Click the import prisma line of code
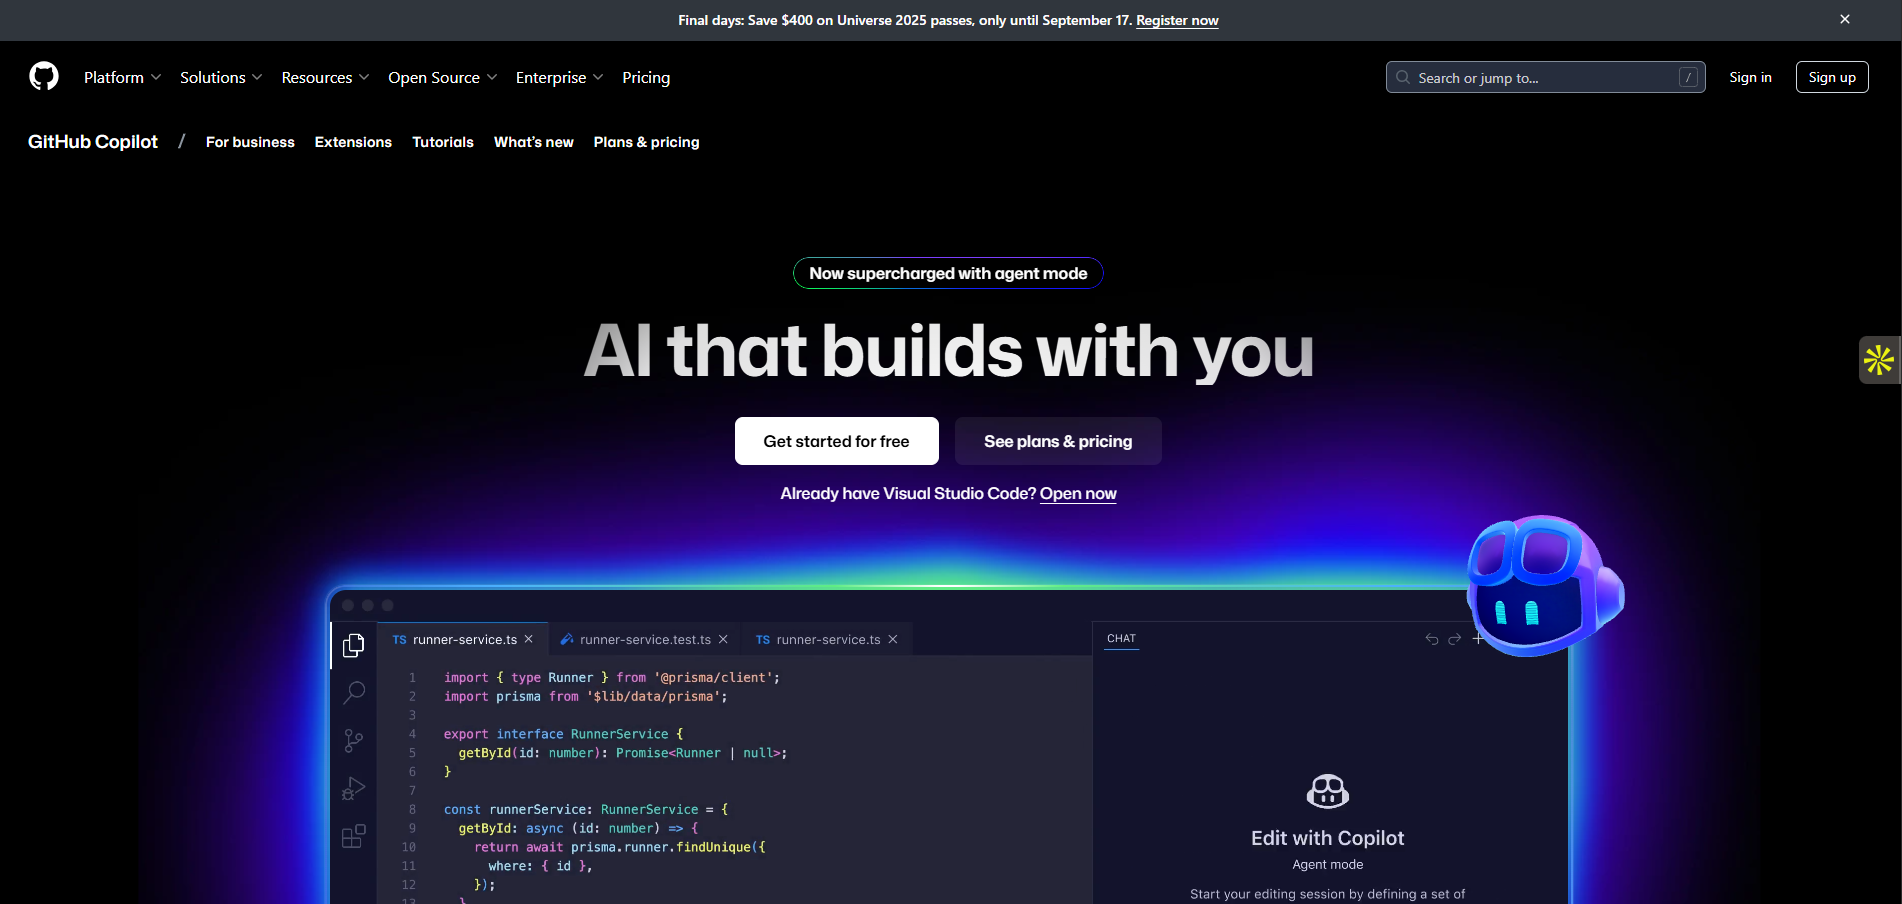1902x904 pixels. 586,696
